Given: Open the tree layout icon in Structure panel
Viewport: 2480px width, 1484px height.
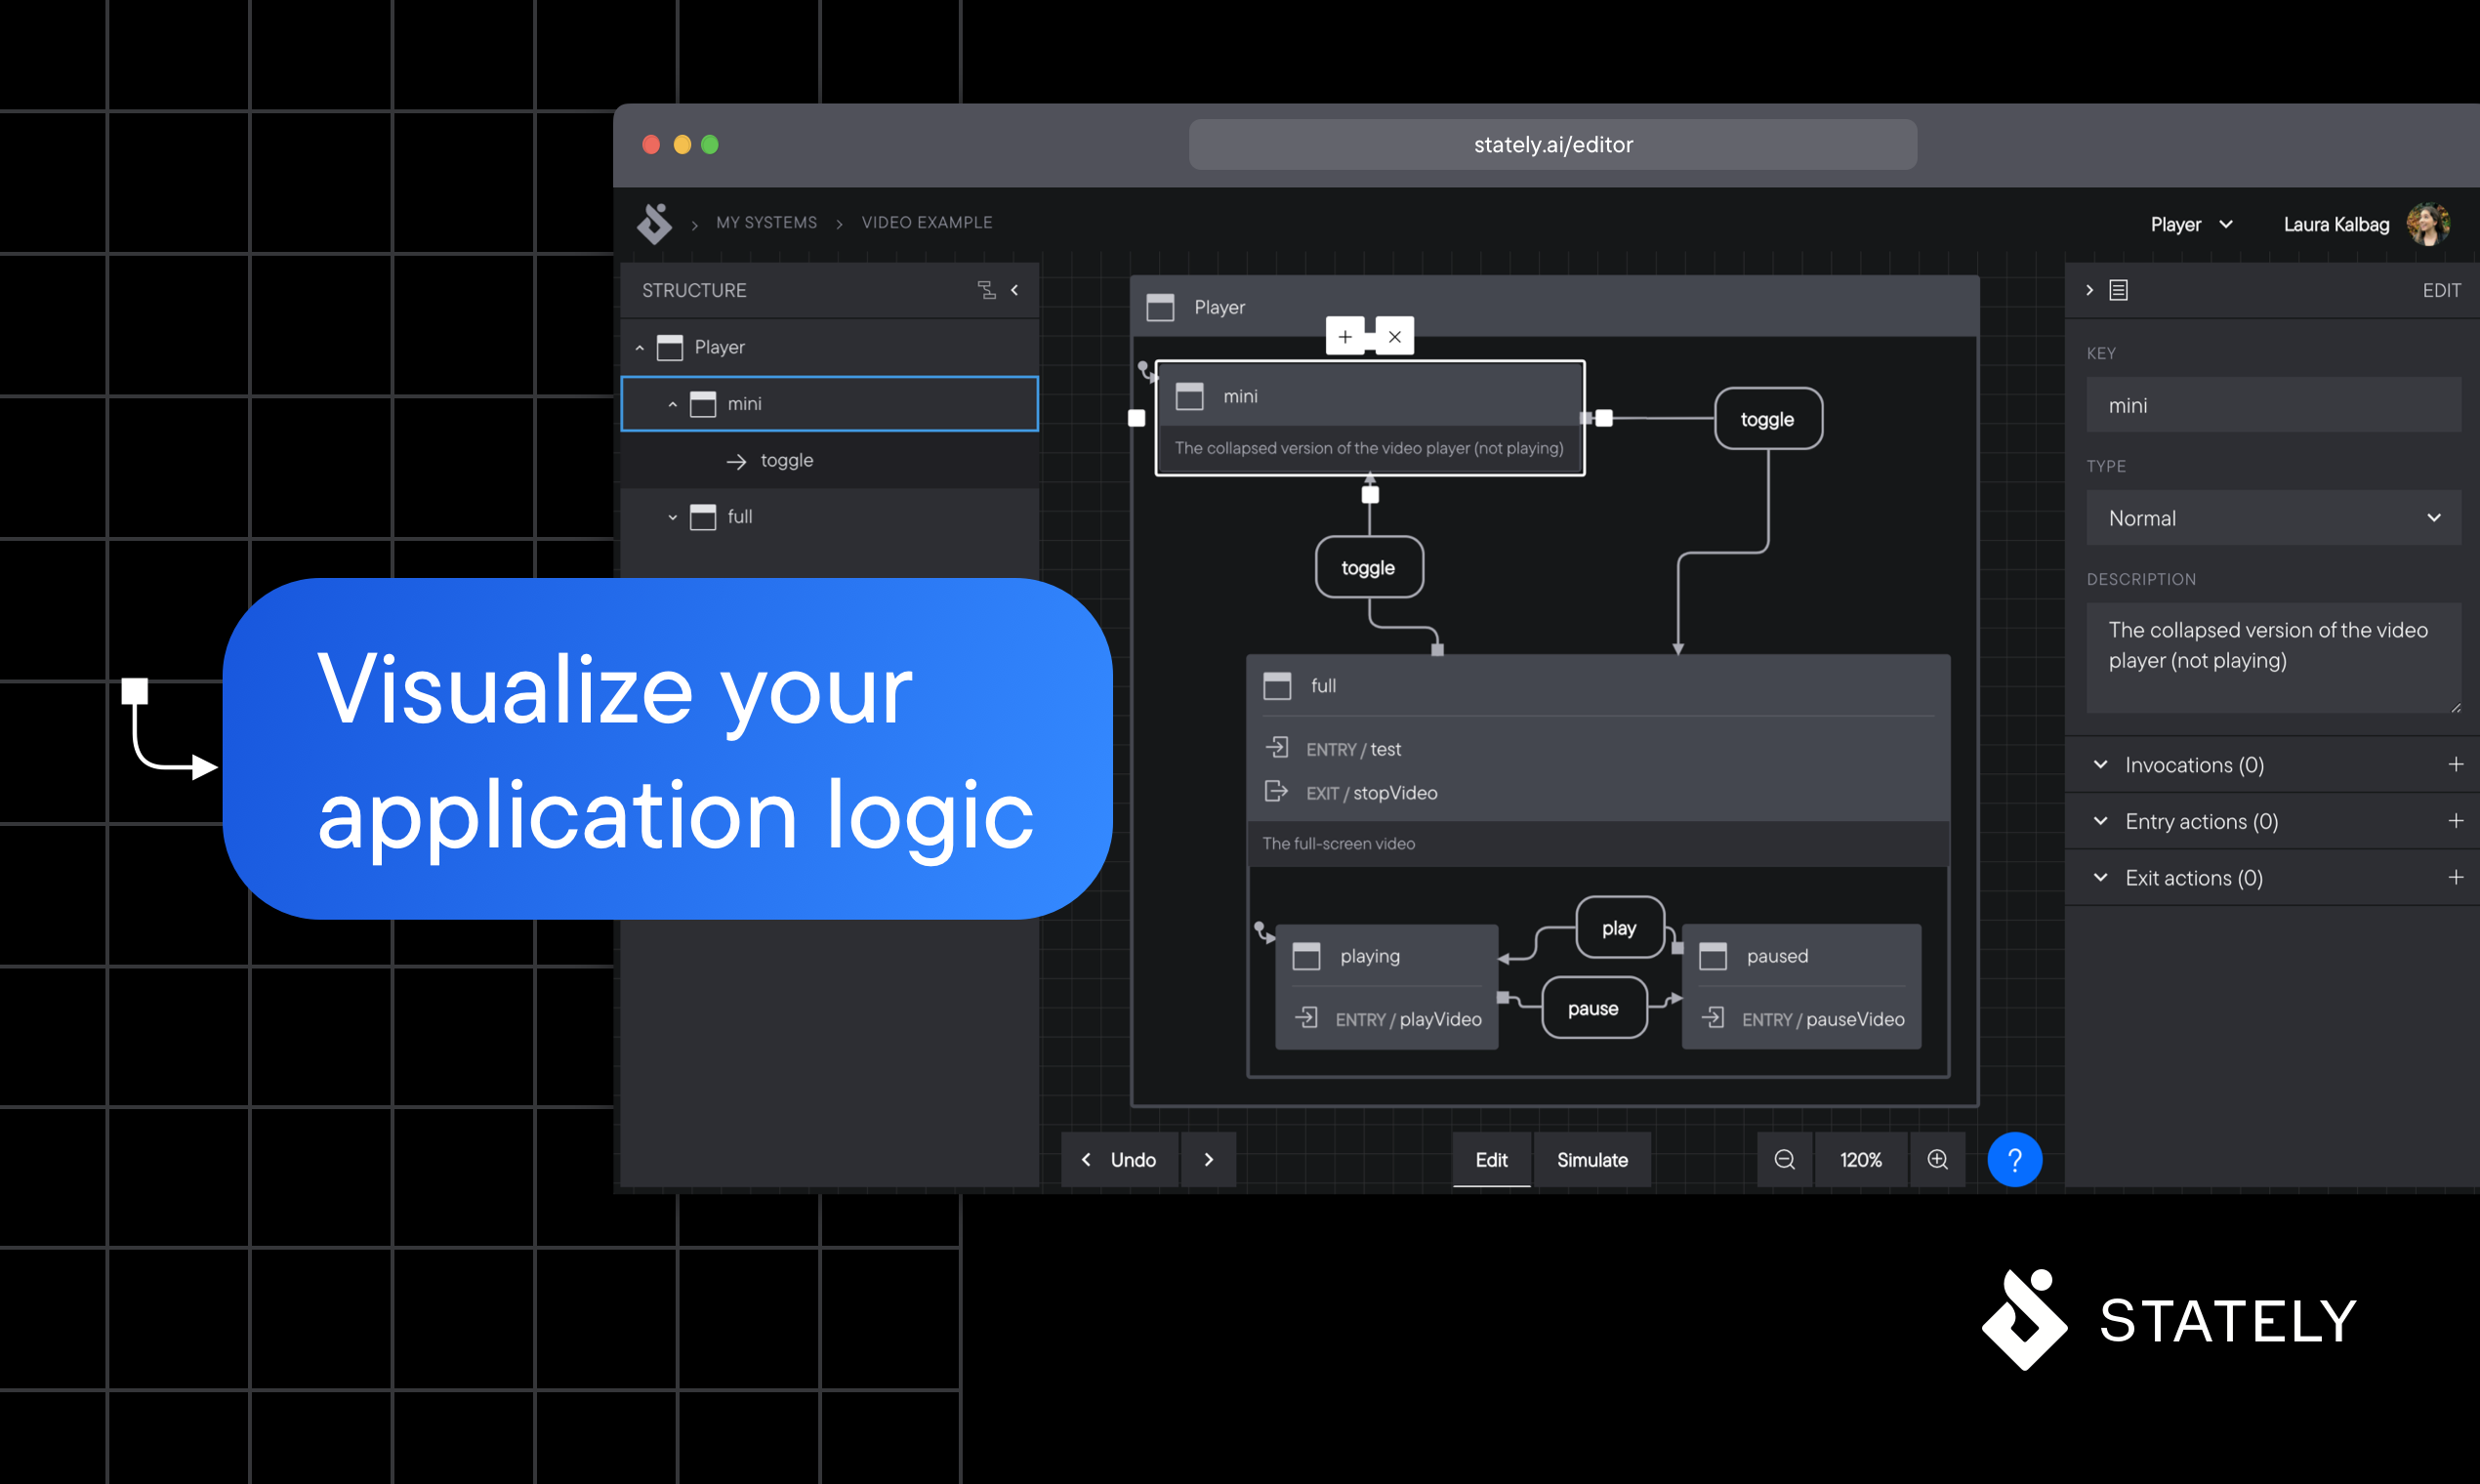Looking at the screenshot, I should pyautogui.click(x=987, y=290).
